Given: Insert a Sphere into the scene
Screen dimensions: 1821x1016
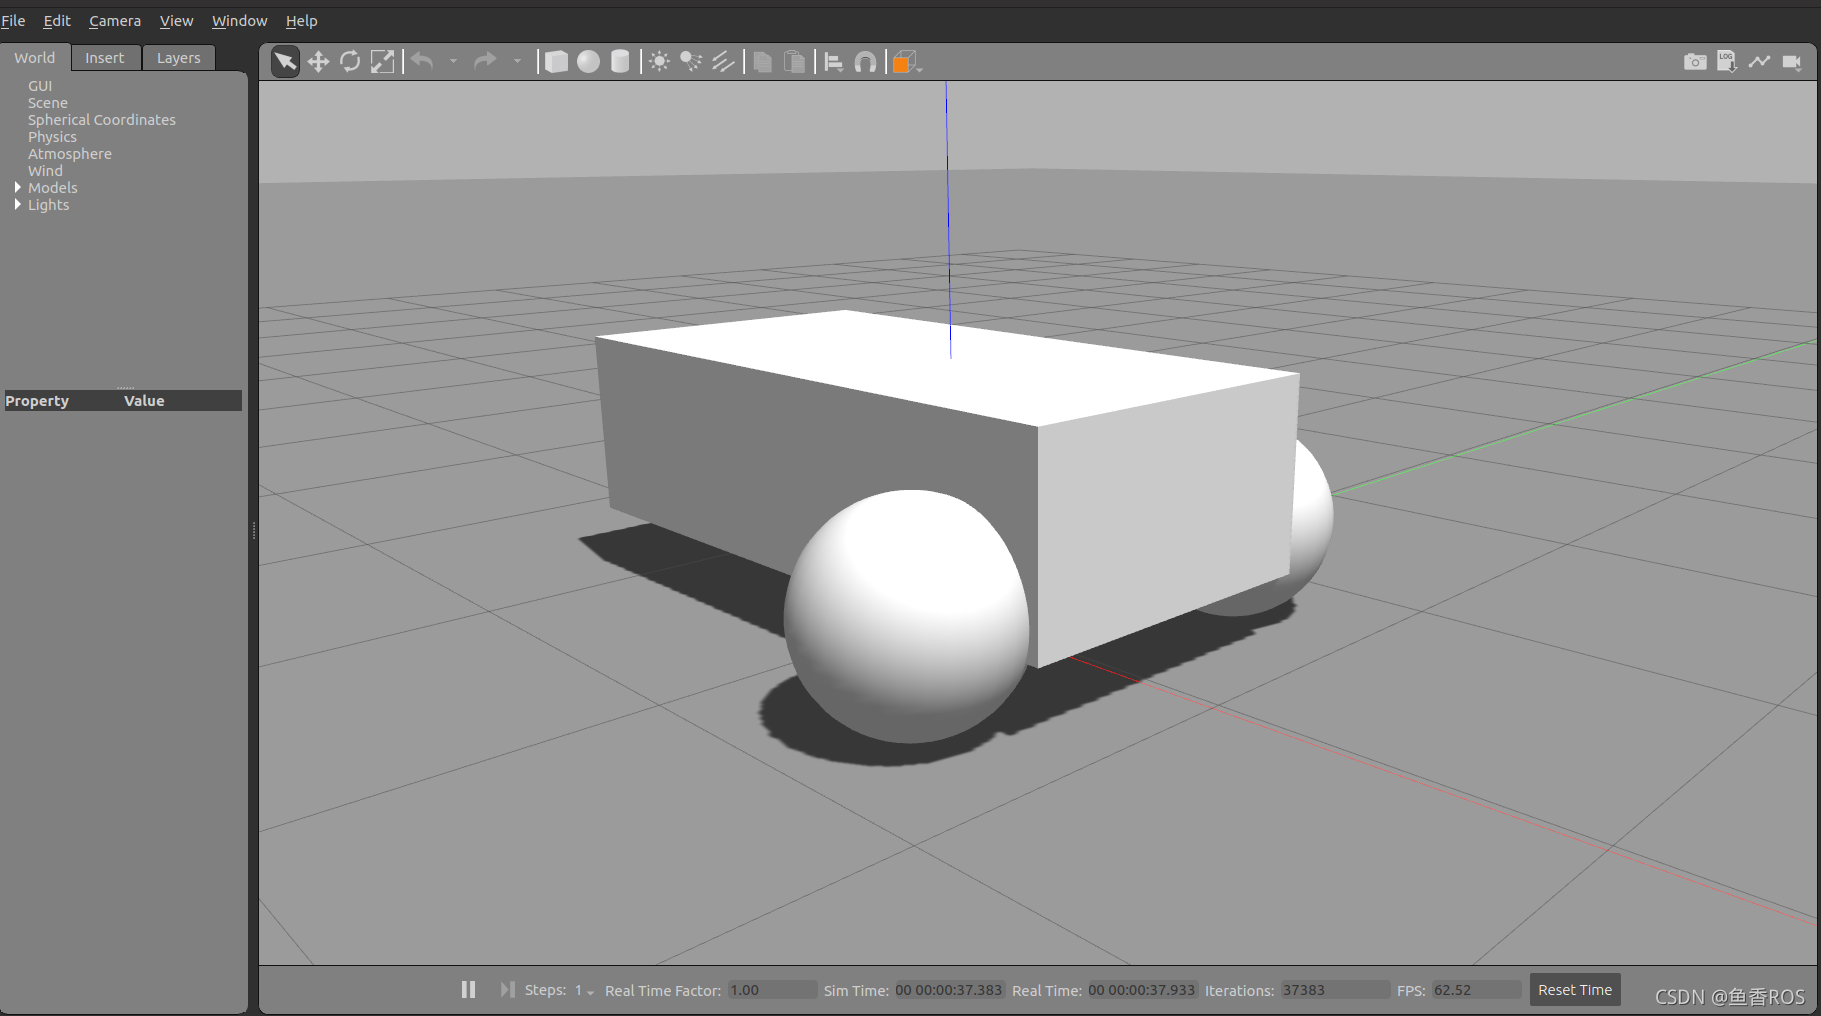Looking at the screenshot, I should click(x=588, y=61).
